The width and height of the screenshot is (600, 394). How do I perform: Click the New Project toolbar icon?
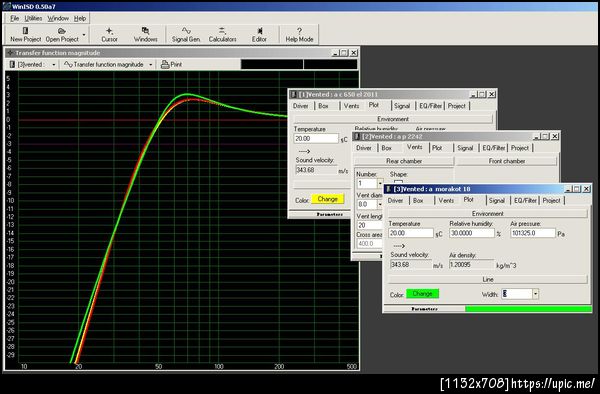(x=25, y=34)
